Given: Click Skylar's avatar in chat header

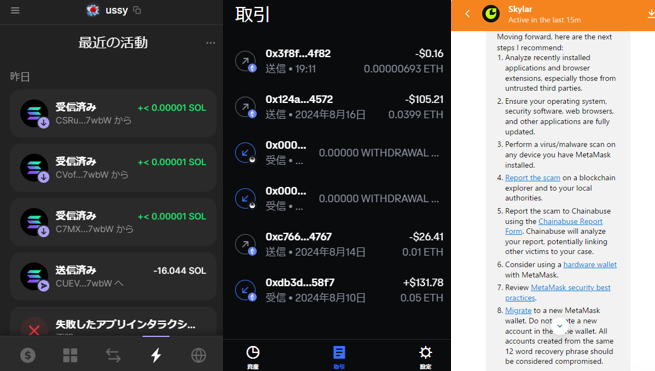Looking at the screenshot, I should point(491,14).
